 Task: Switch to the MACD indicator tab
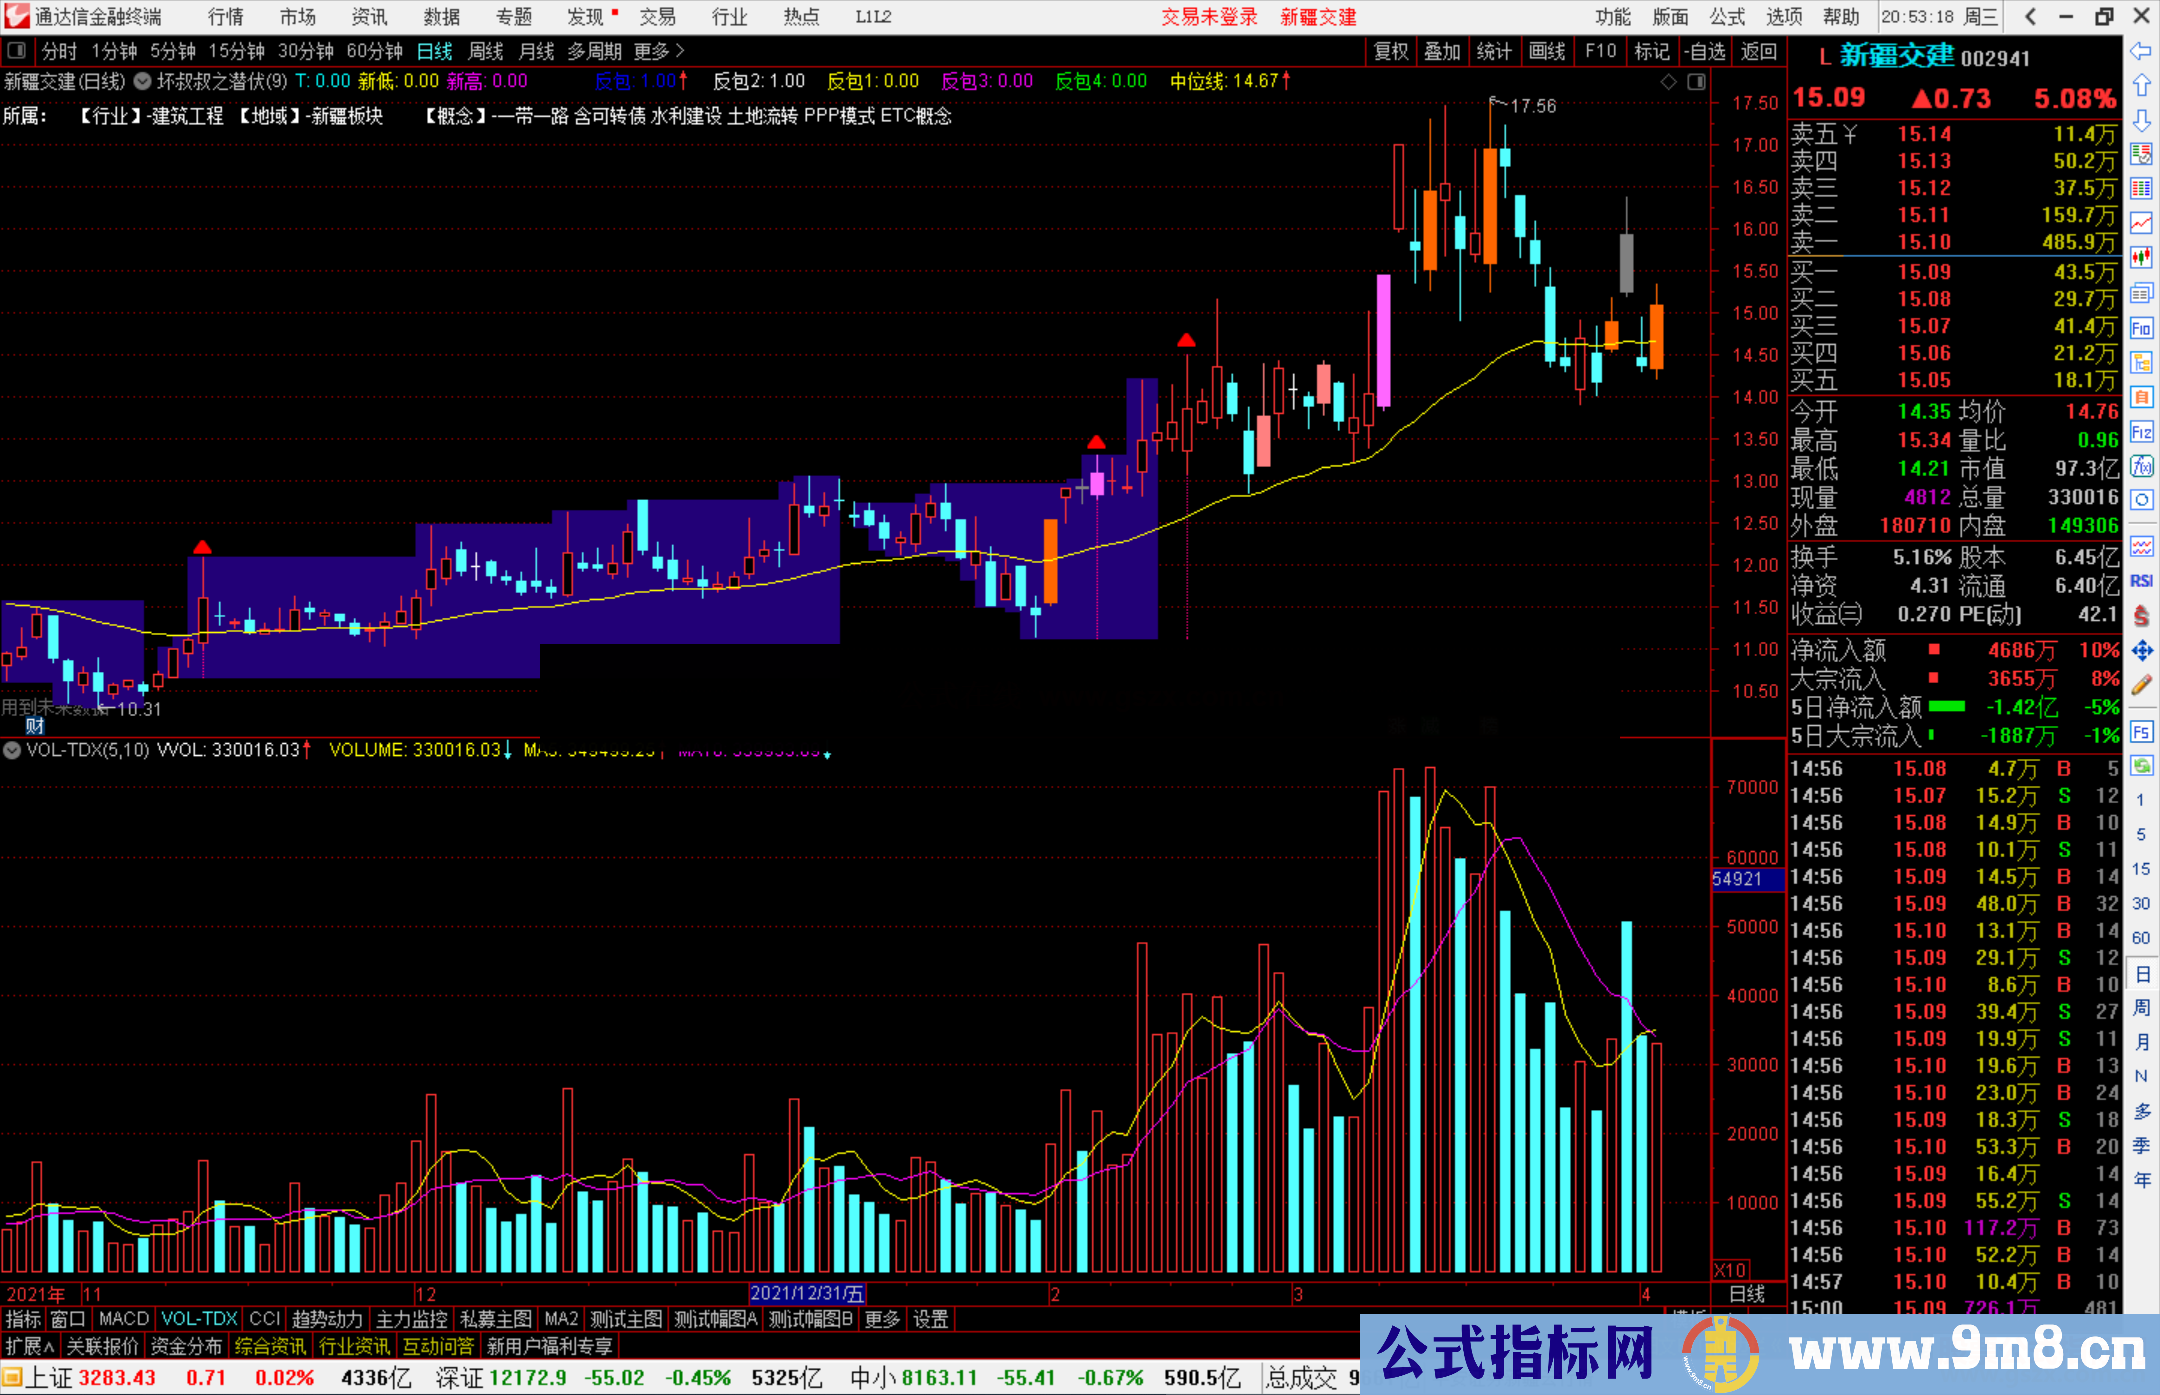[123, 1319]
